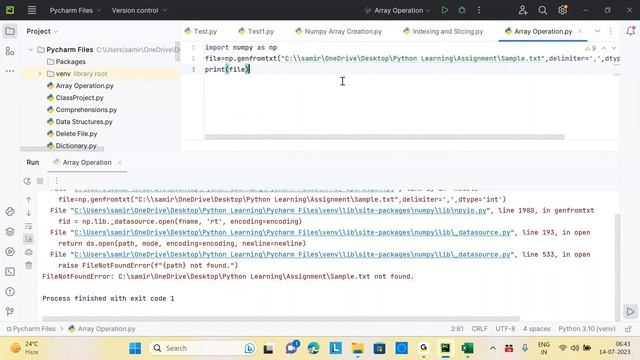
Task: Jump up the stack trace
Action: point(29,200)
